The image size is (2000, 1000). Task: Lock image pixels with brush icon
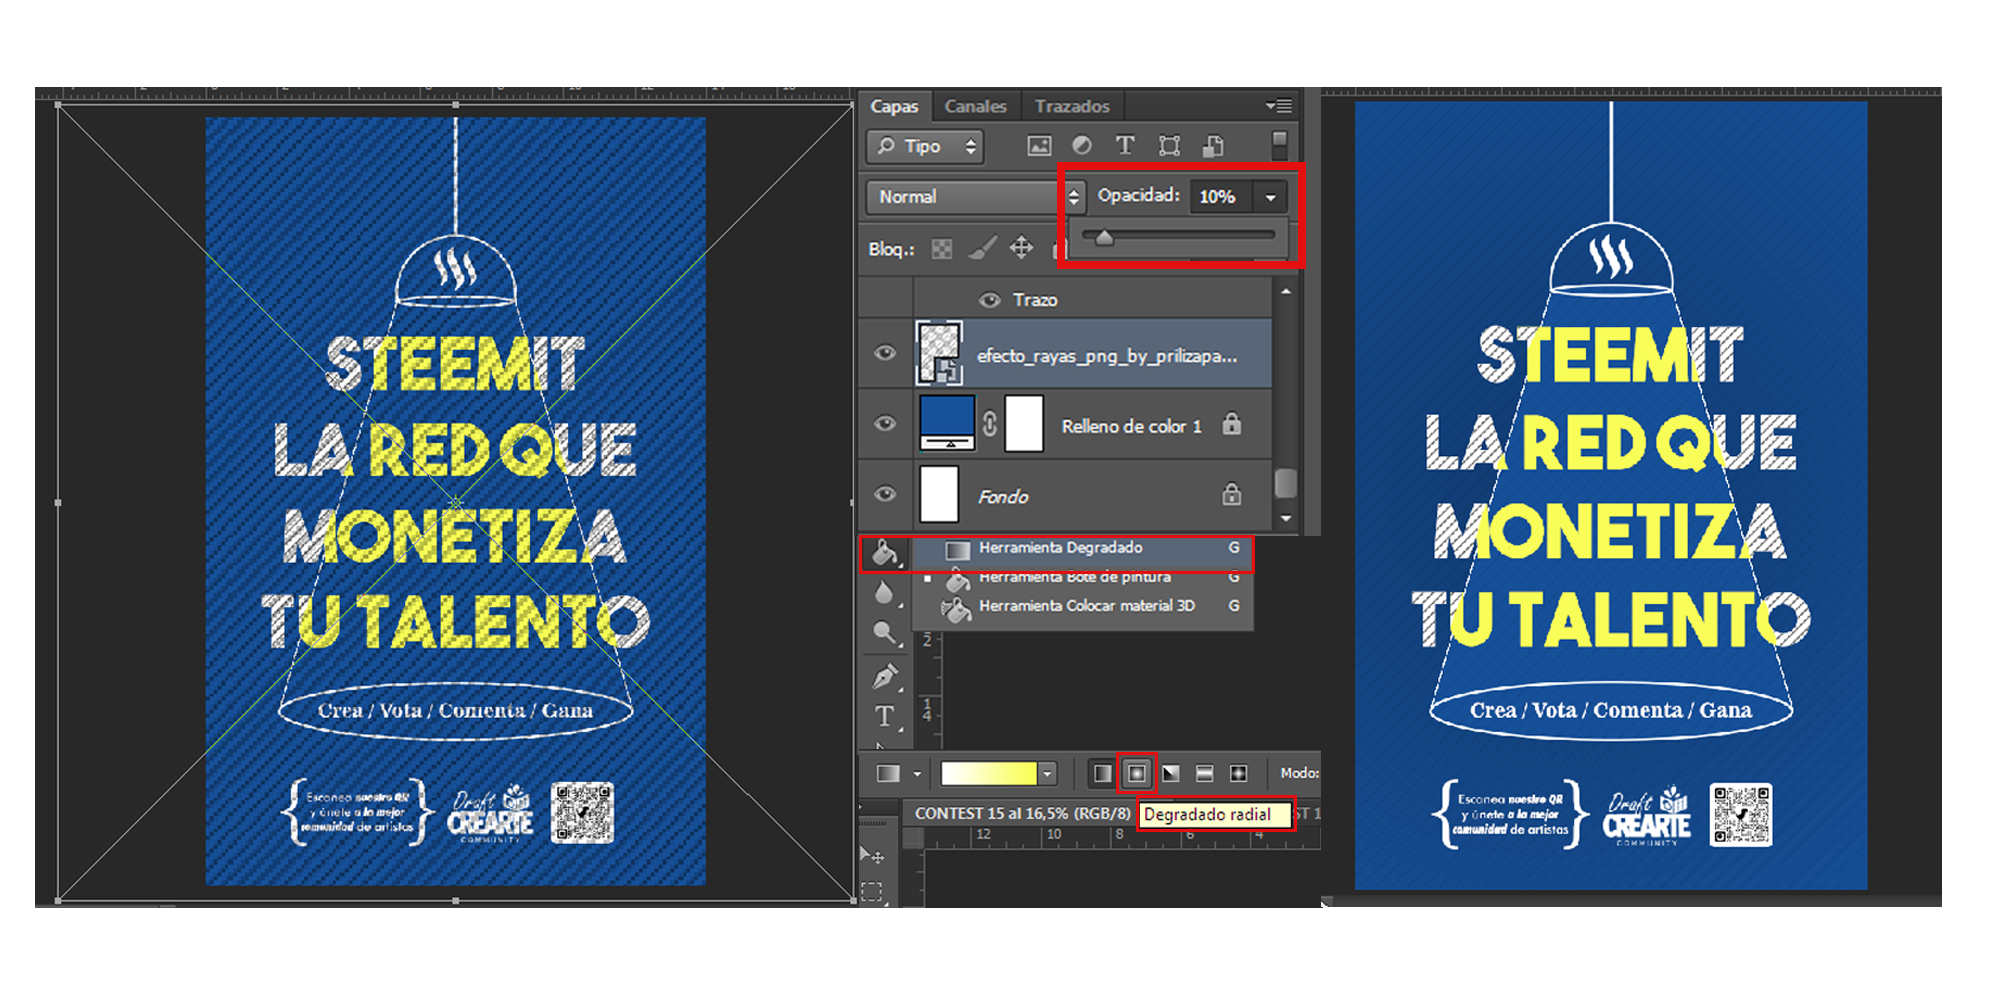tap(982, 248)
